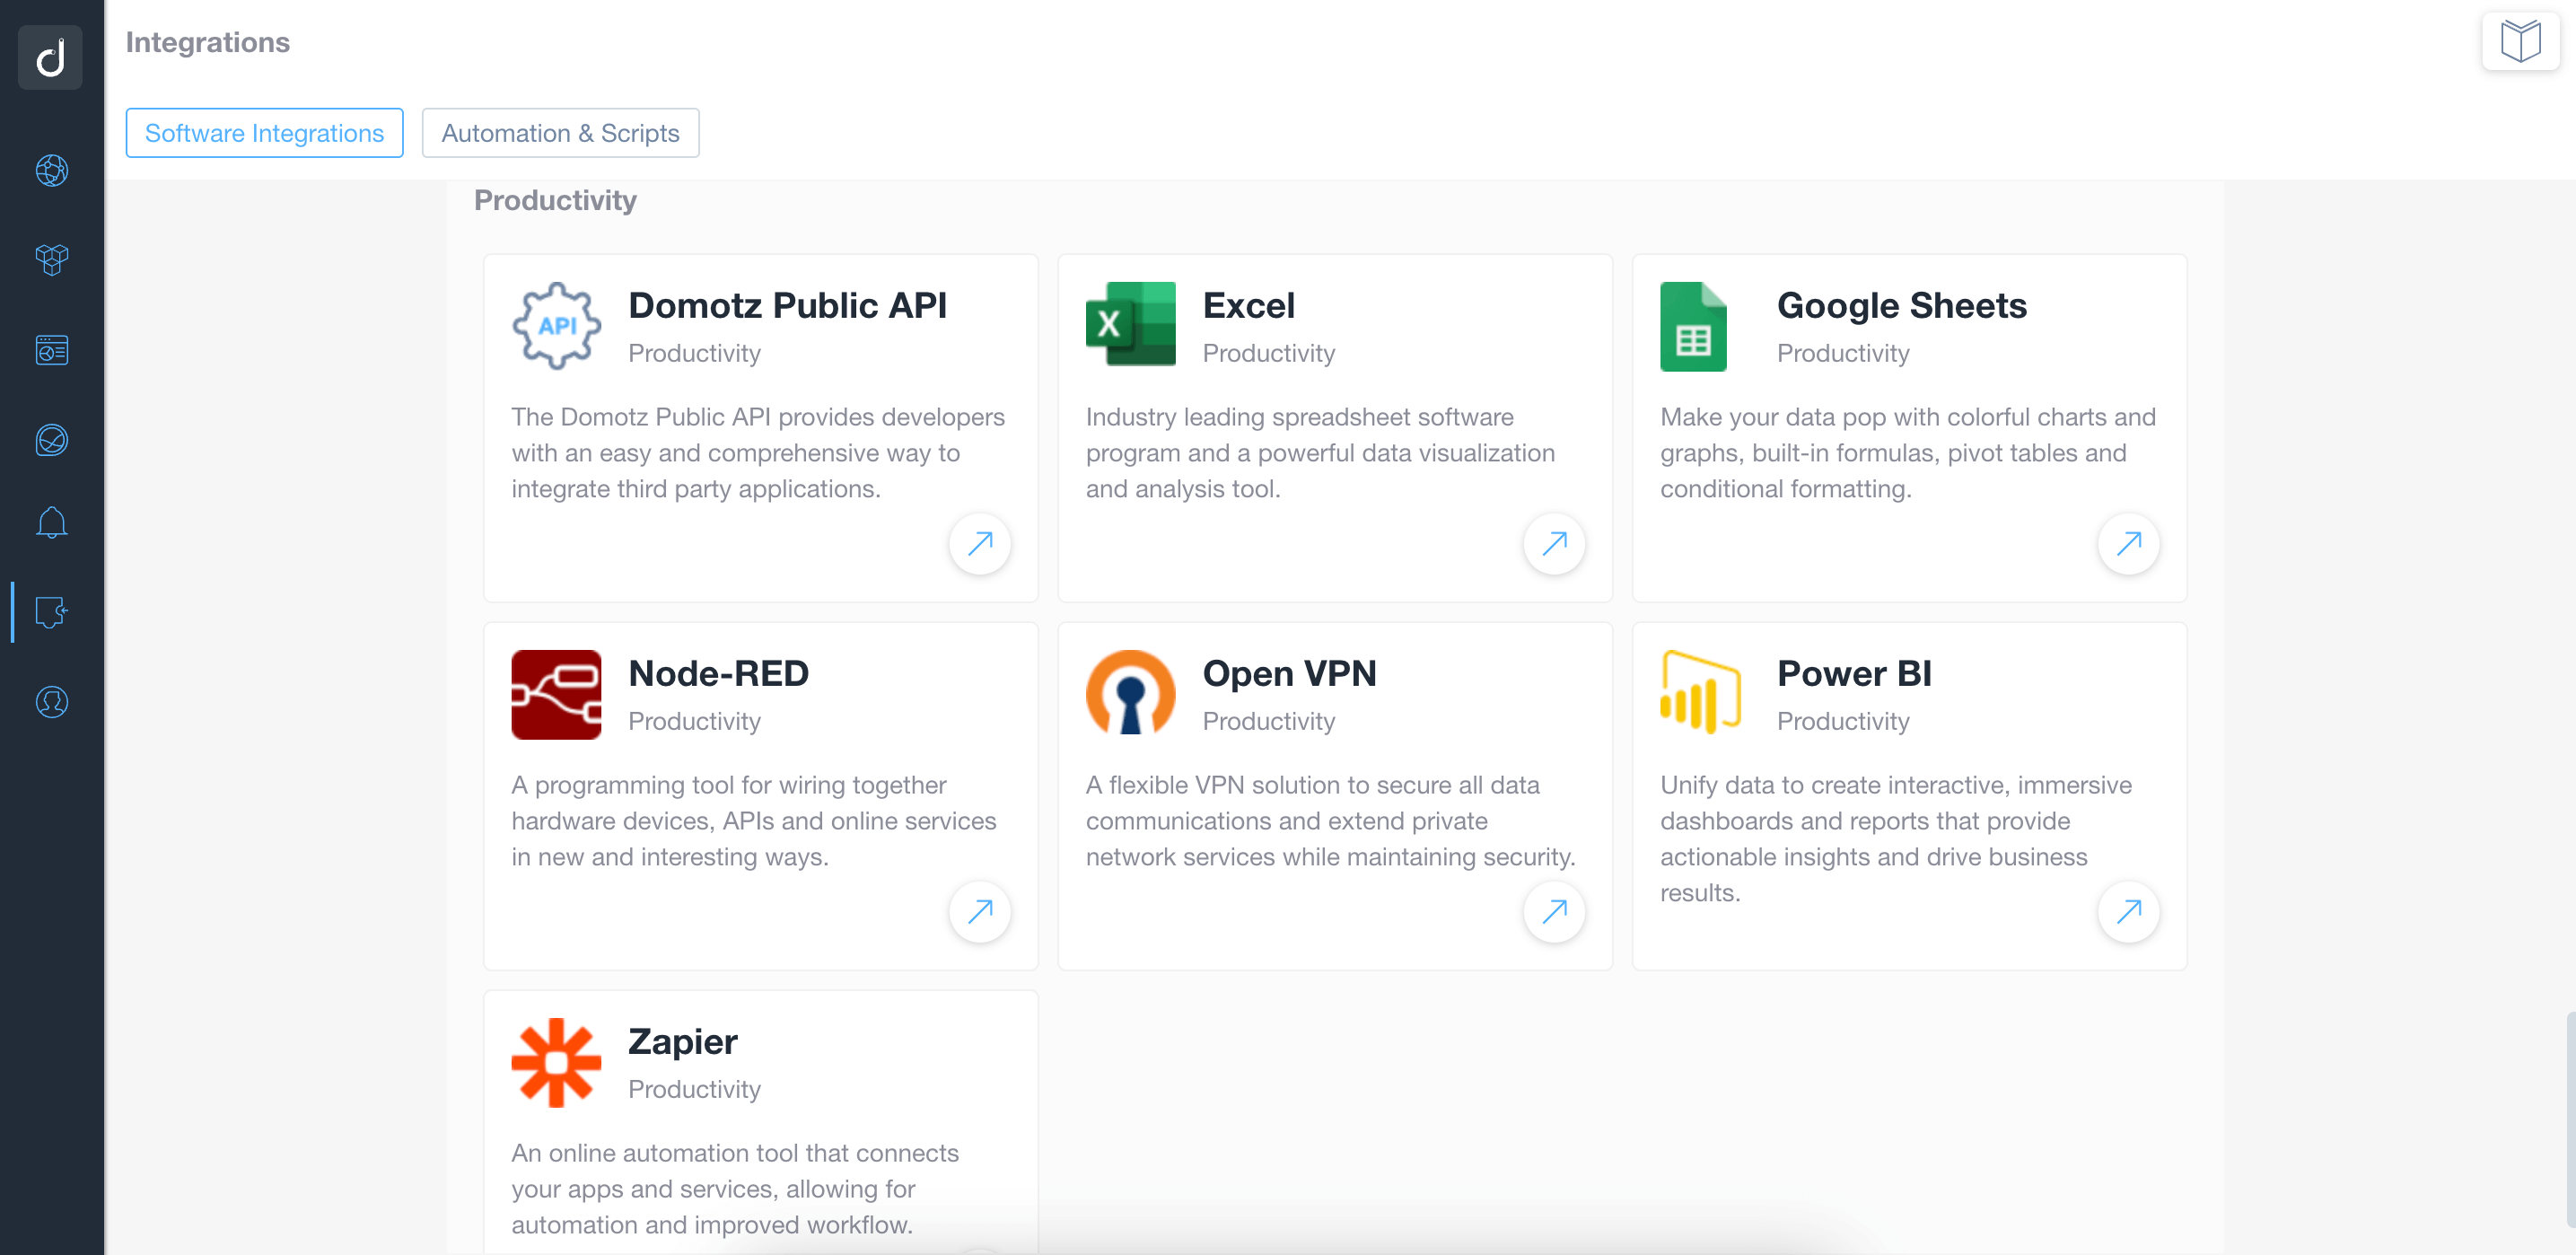Click the Excel logo
2576x1255 pixels.
click(x=1130, y=324)
